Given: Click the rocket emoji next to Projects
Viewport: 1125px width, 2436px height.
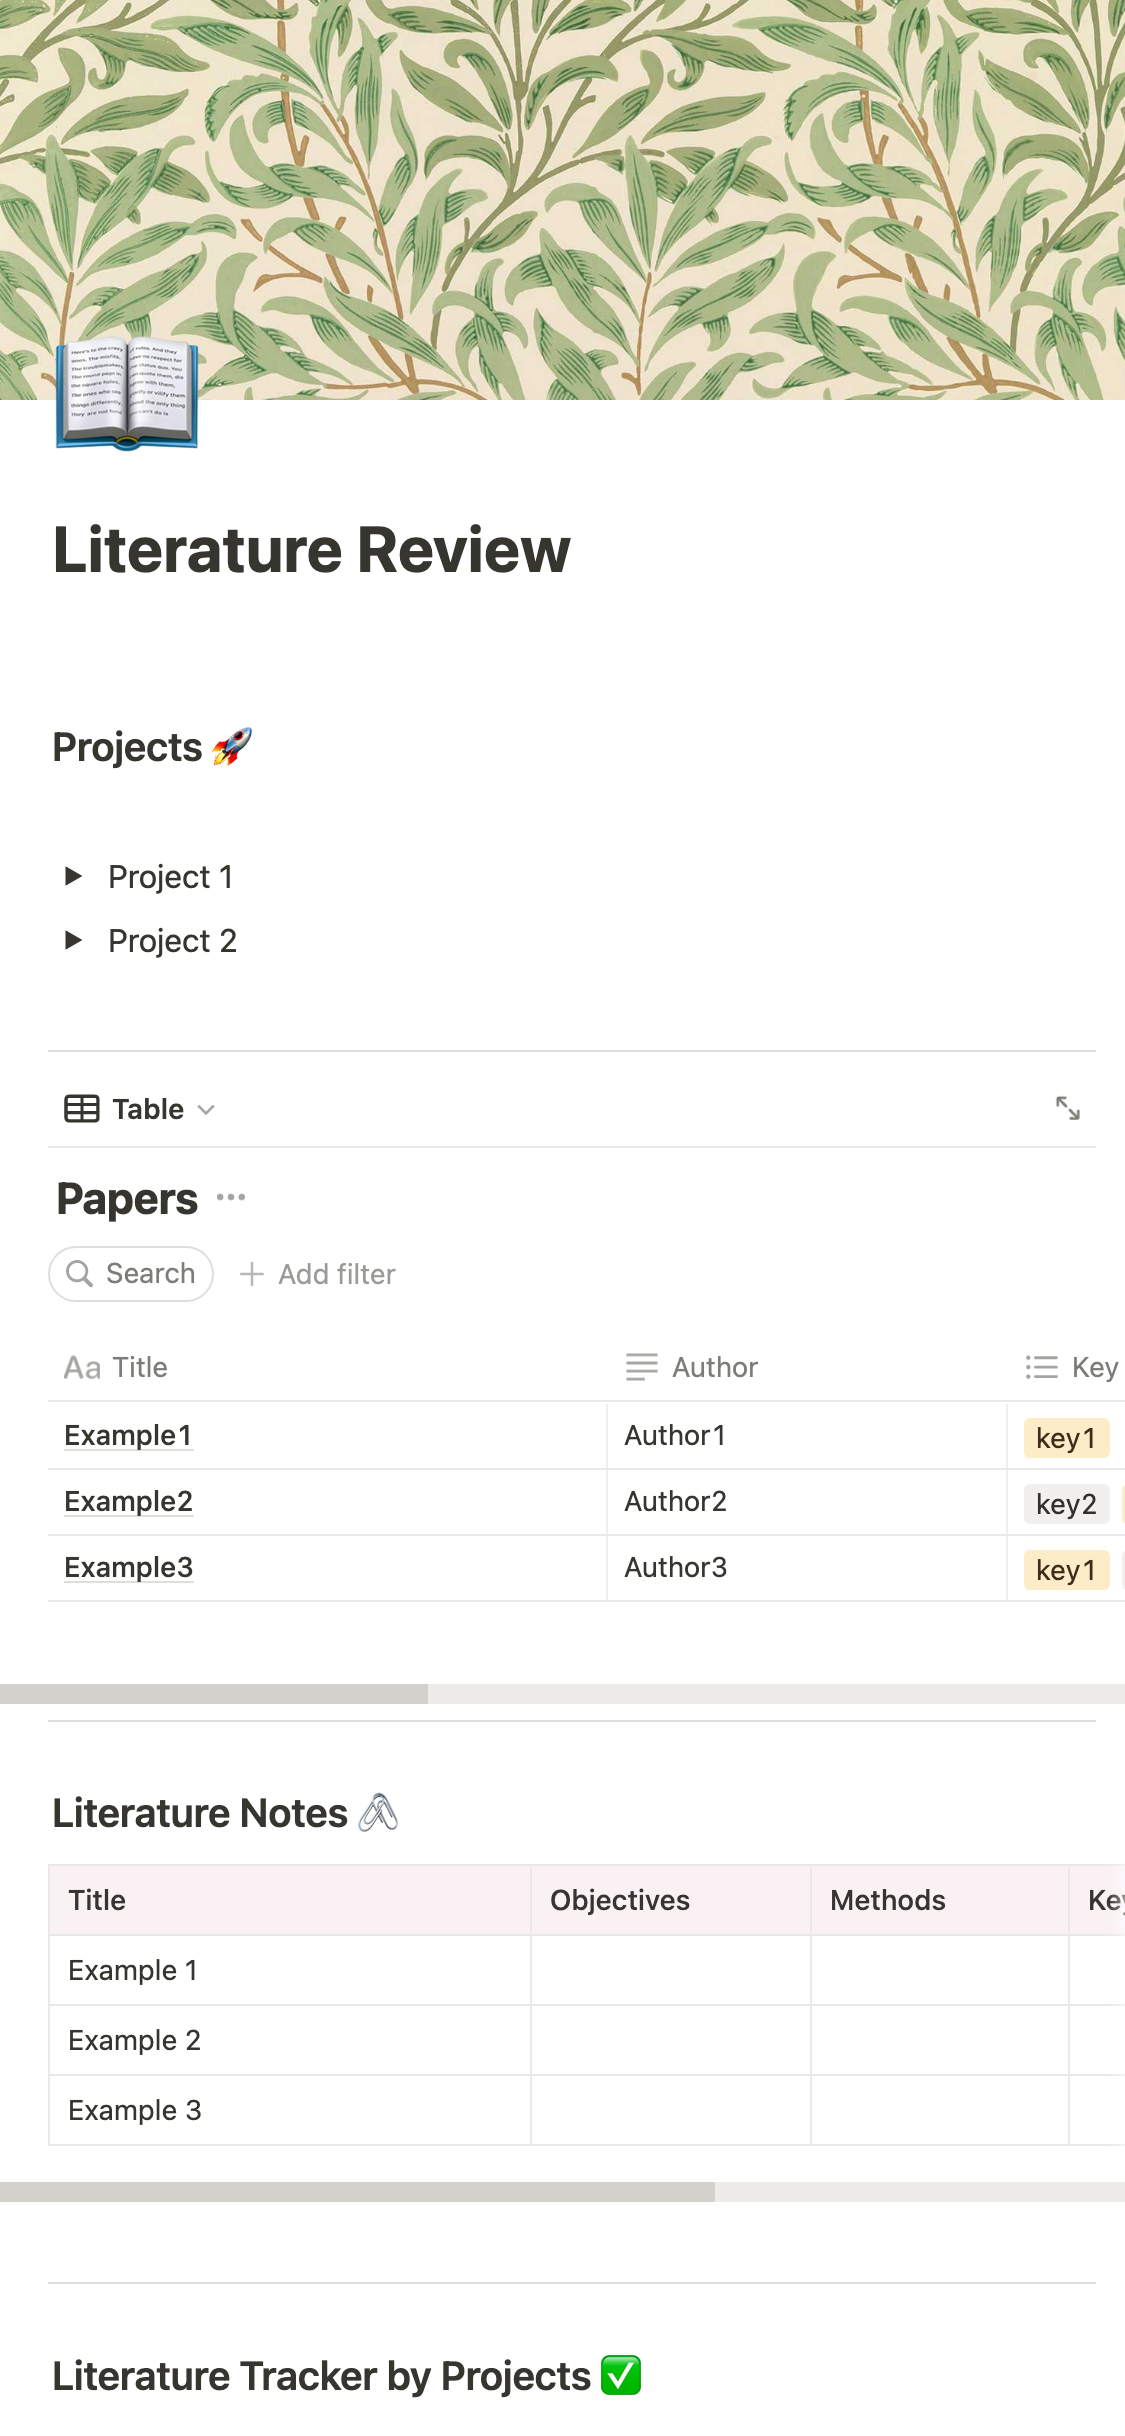Looking at the screenshot, I should (231, 744).
